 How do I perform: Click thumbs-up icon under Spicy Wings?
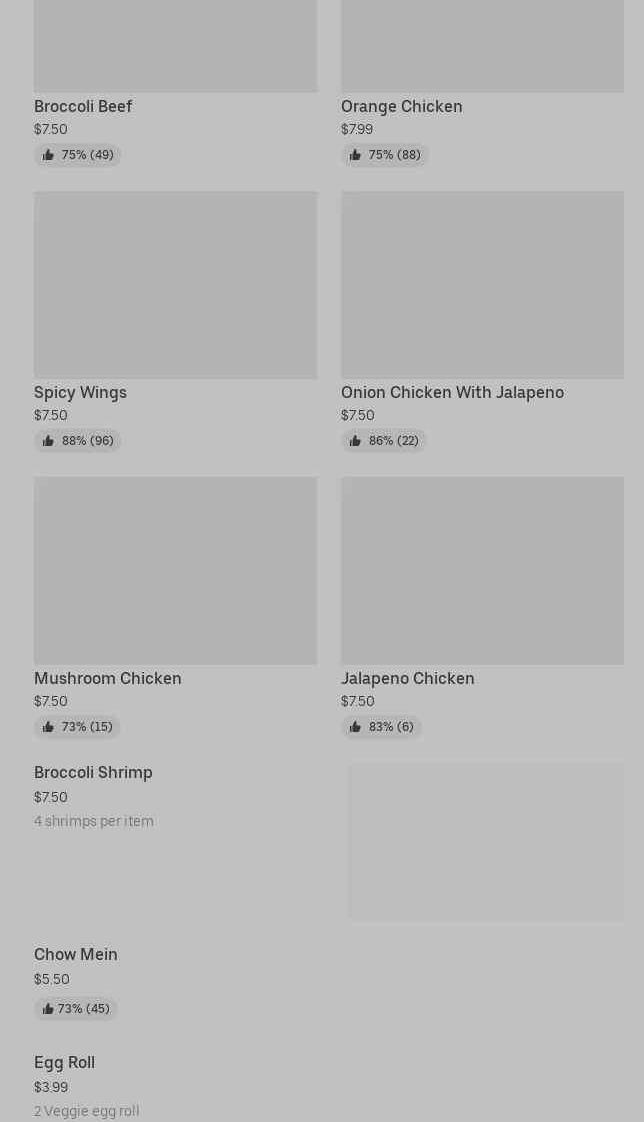[48, 441]
